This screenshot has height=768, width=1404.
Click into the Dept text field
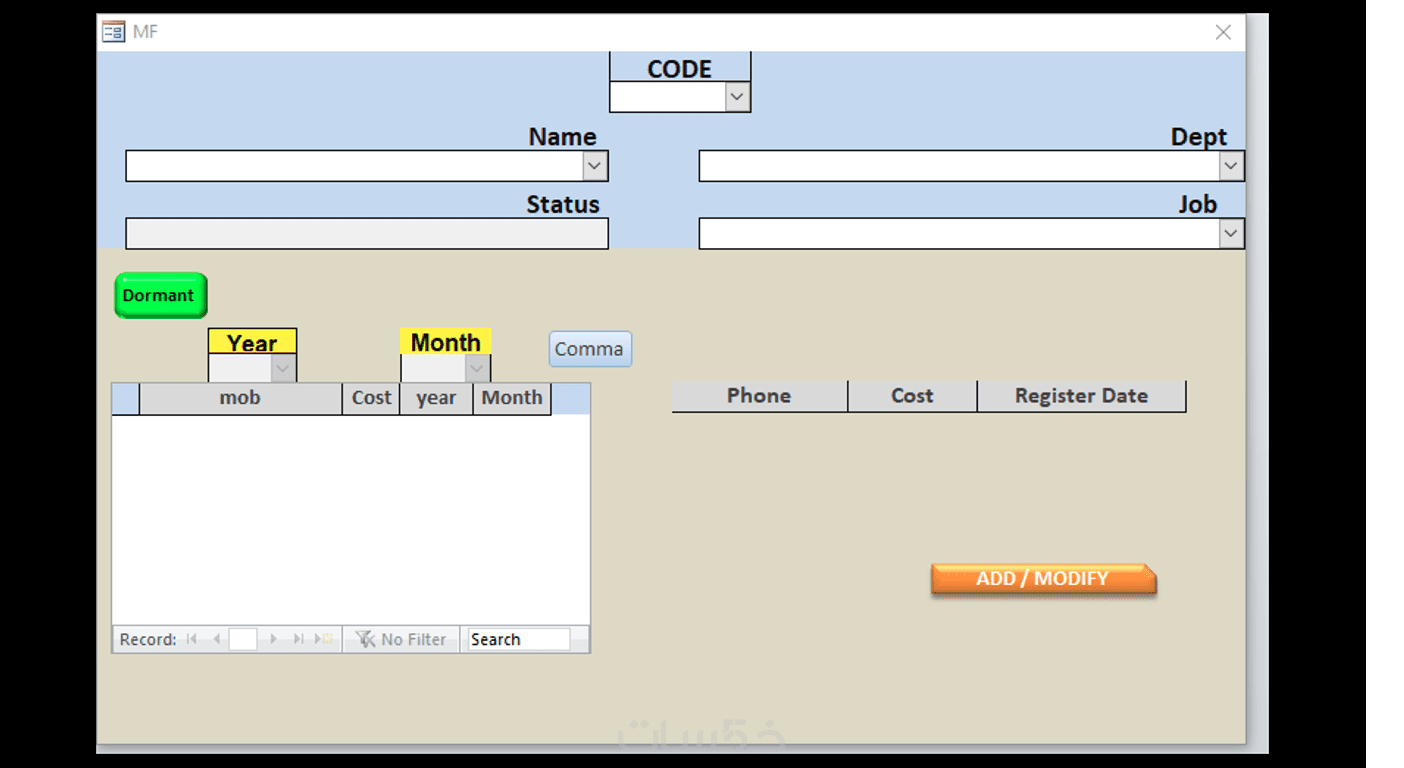[959, 166]
